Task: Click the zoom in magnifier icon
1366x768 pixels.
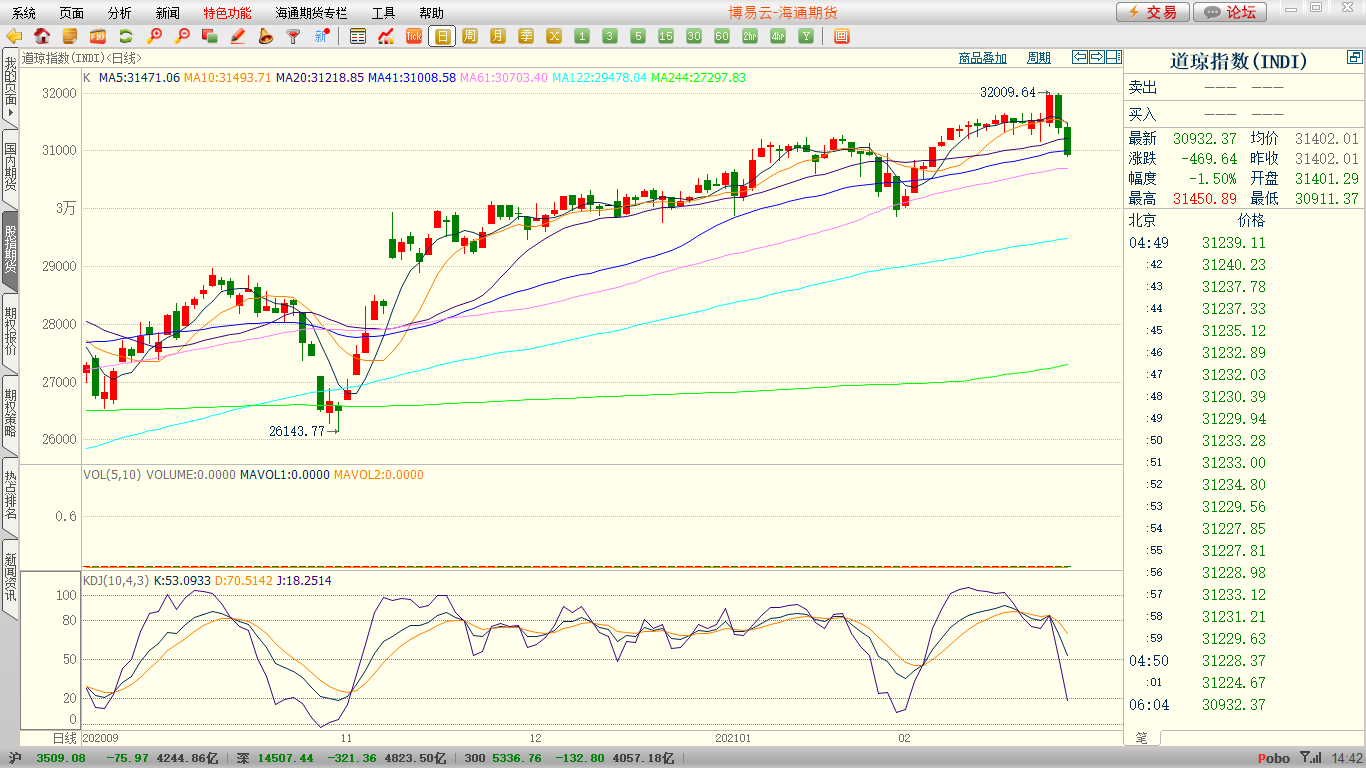Action: (x=154, y=36)
